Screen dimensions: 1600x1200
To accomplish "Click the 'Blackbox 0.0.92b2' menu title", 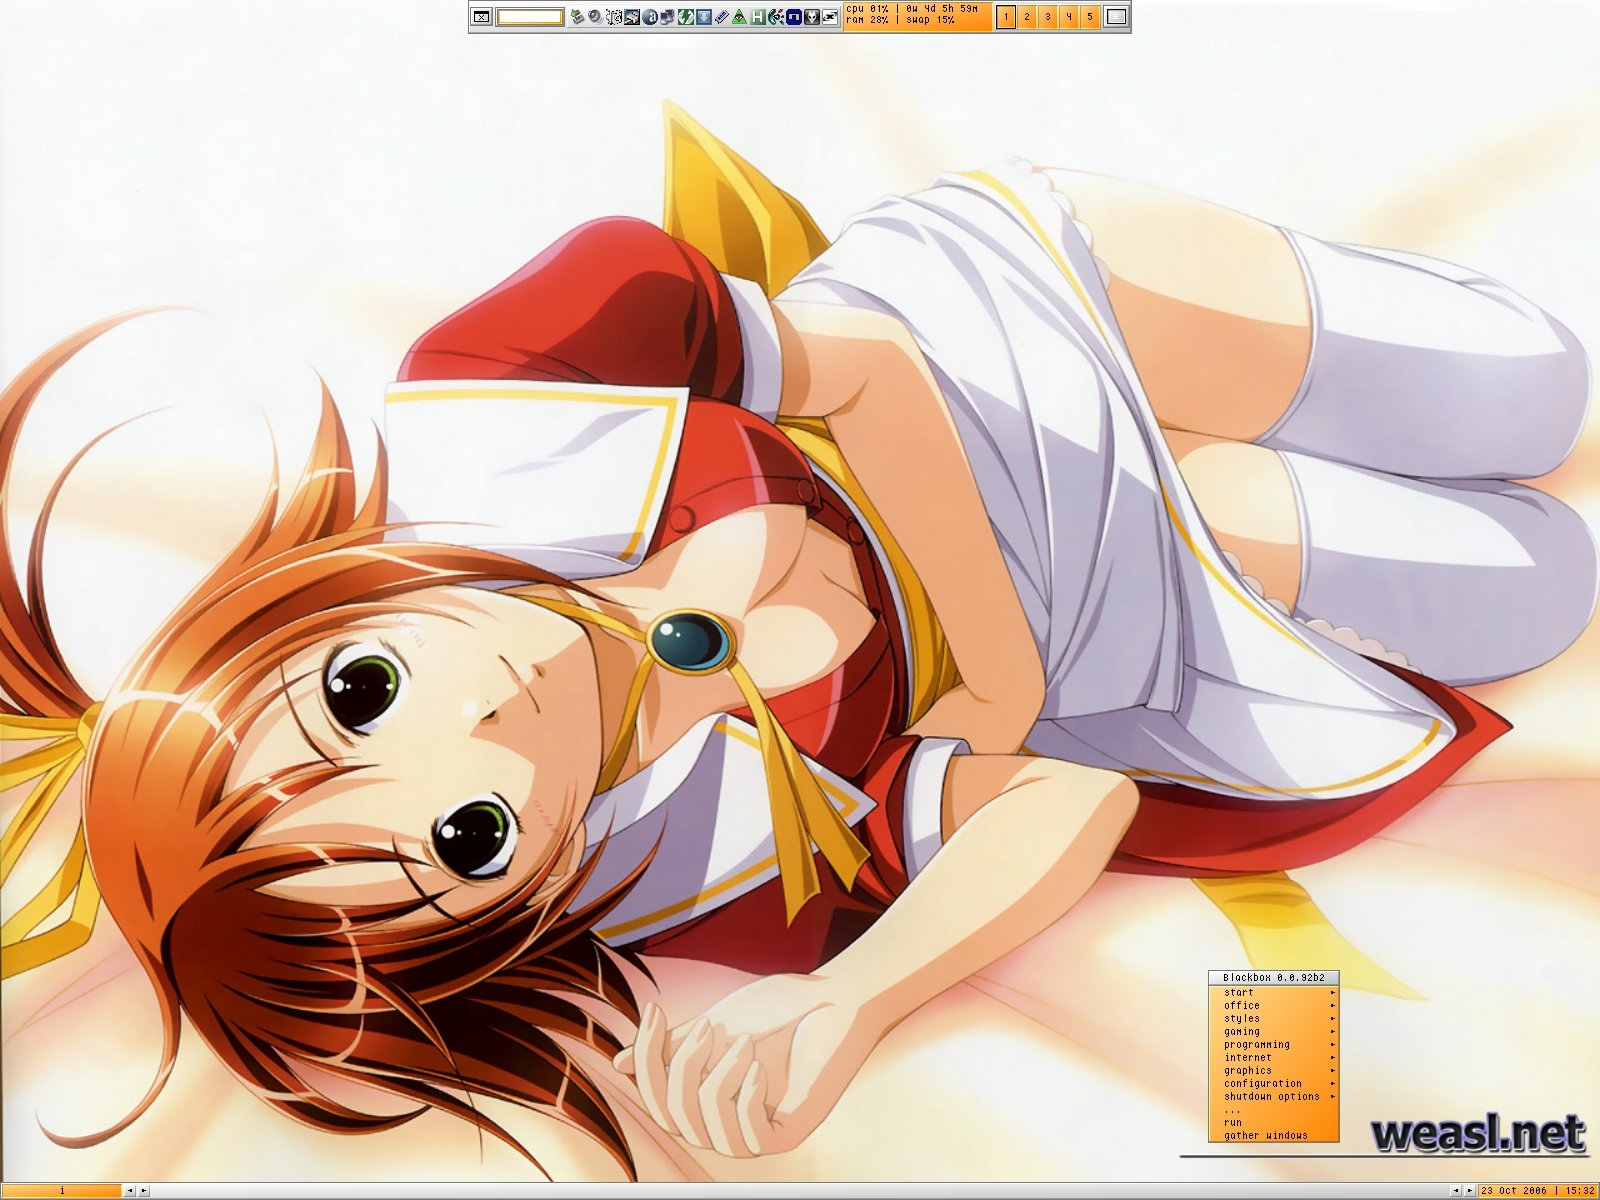I will coord(1273,978).
